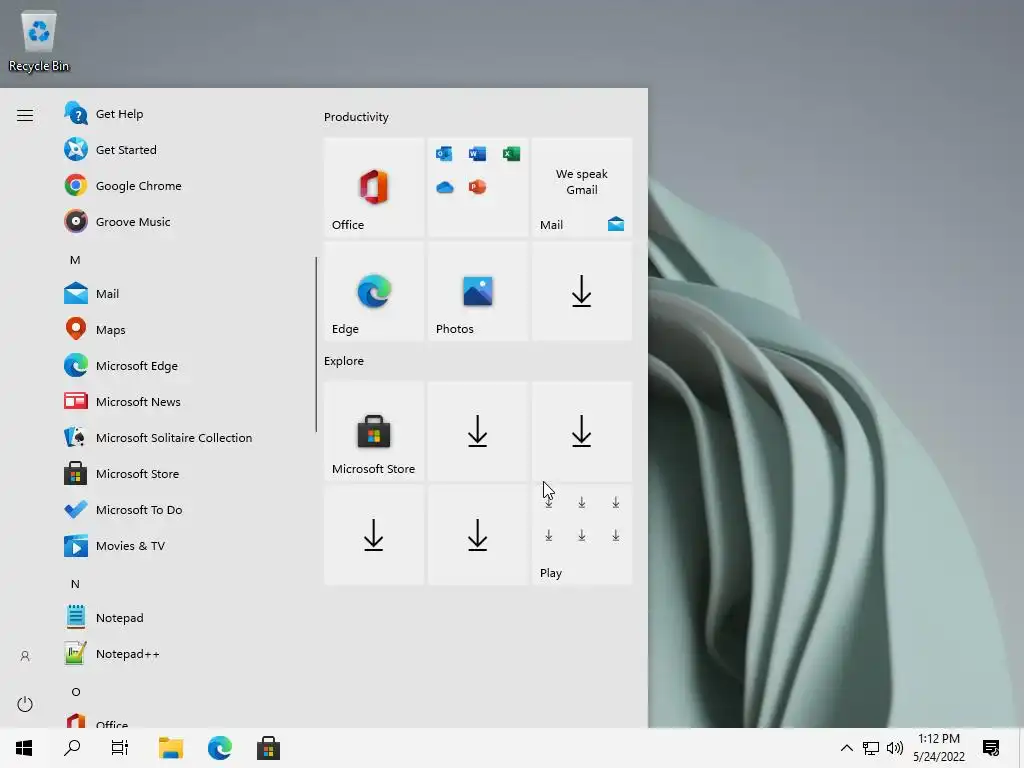Open Task View on the taskbar
This screenshot has width=1024, height=768.
pyautogui.click(x=120, y=748)
